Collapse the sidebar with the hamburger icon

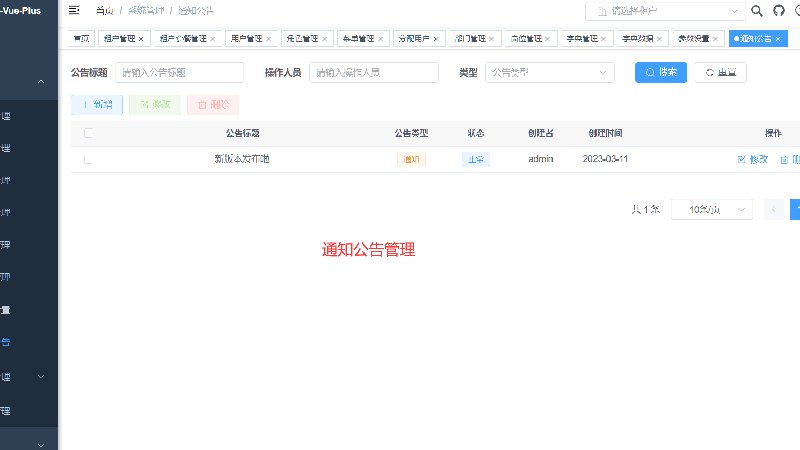(x=74, y=10)
